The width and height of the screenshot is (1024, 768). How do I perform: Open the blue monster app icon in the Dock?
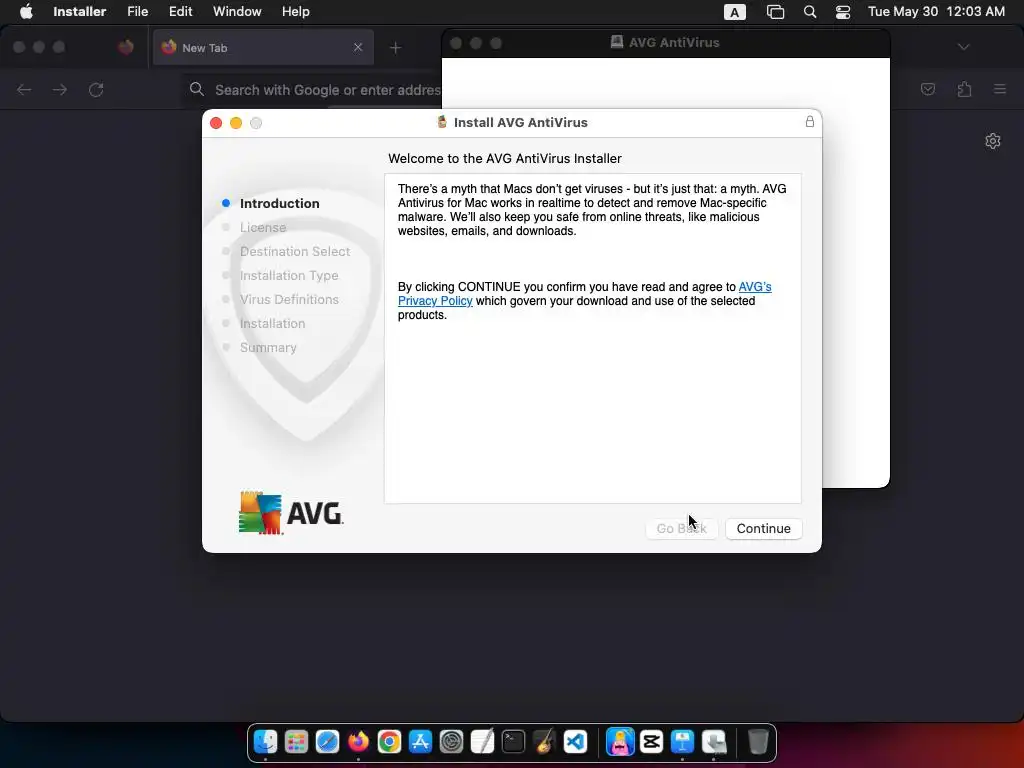(x=620, y=742)
